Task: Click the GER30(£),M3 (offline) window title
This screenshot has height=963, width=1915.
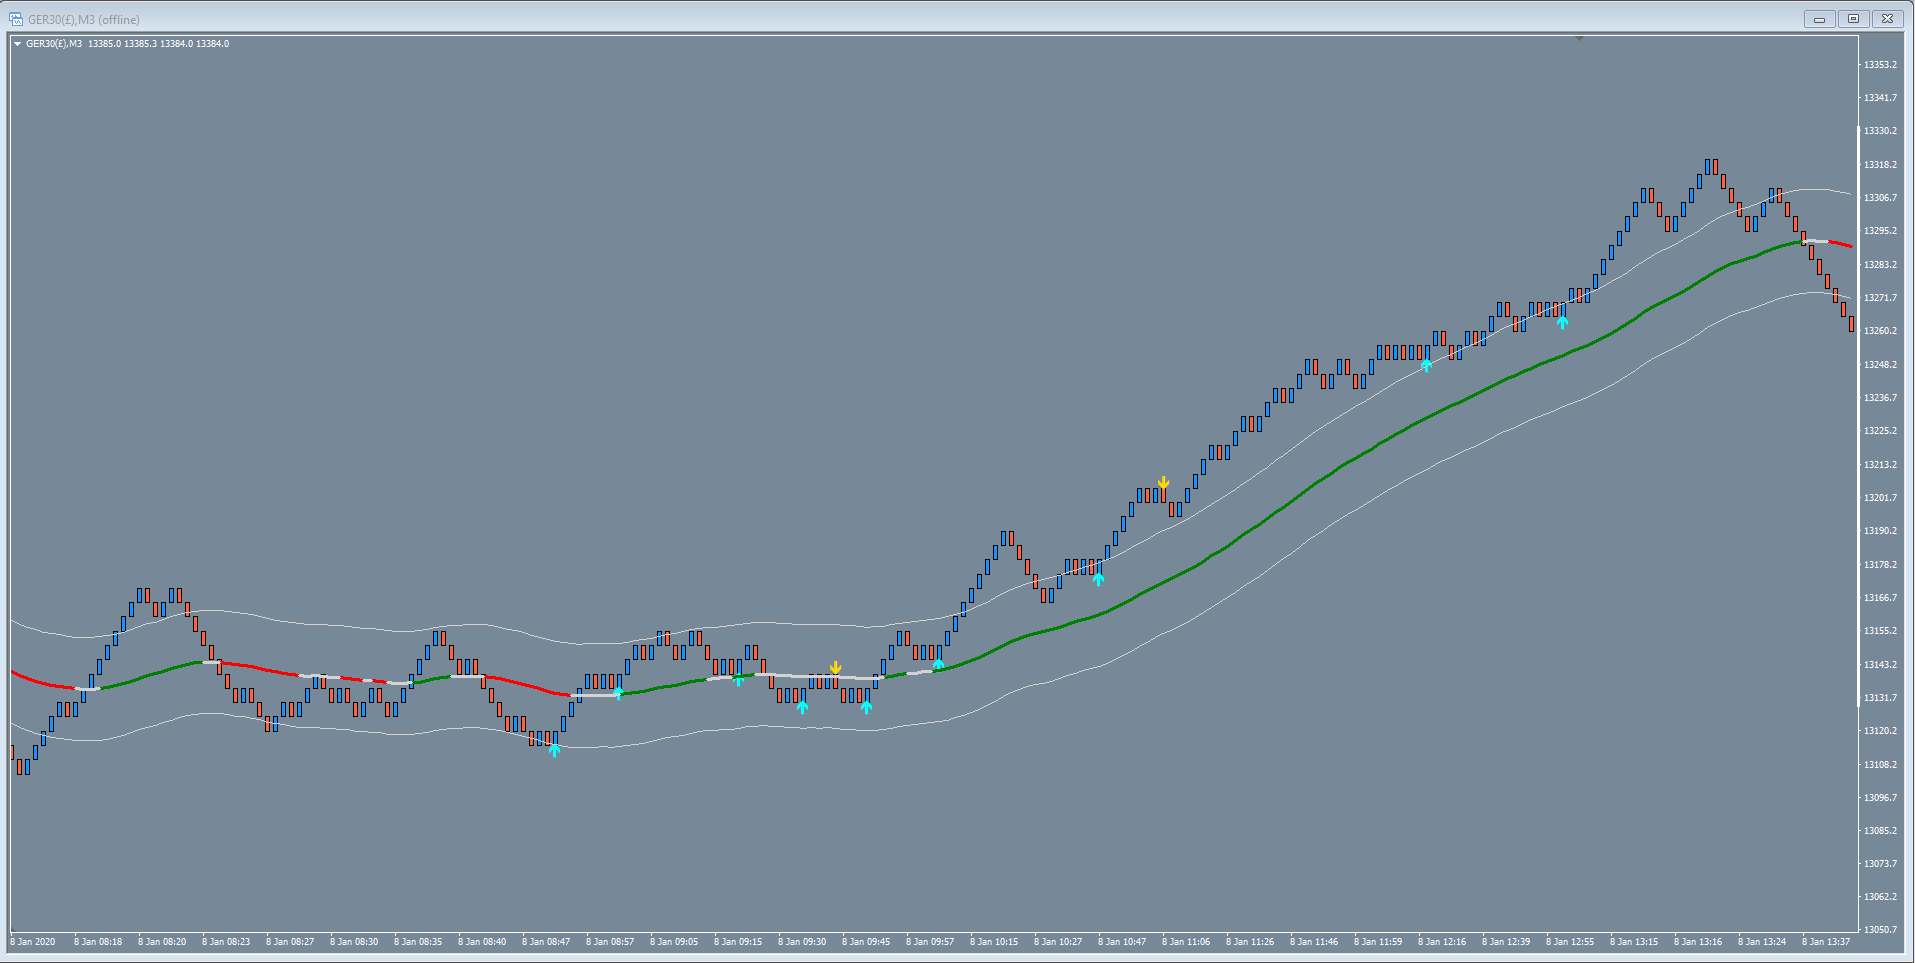Action: tap(84, 19)
